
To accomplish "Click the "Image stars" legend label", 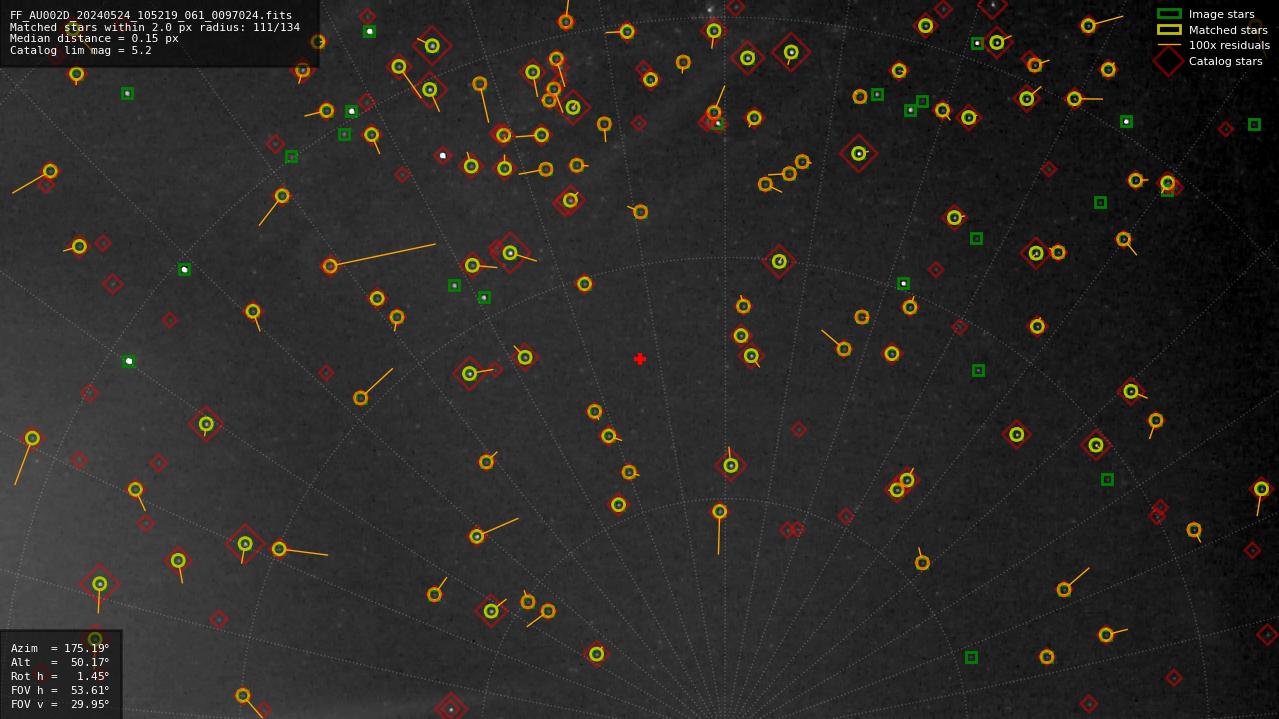I will 1221,14.
